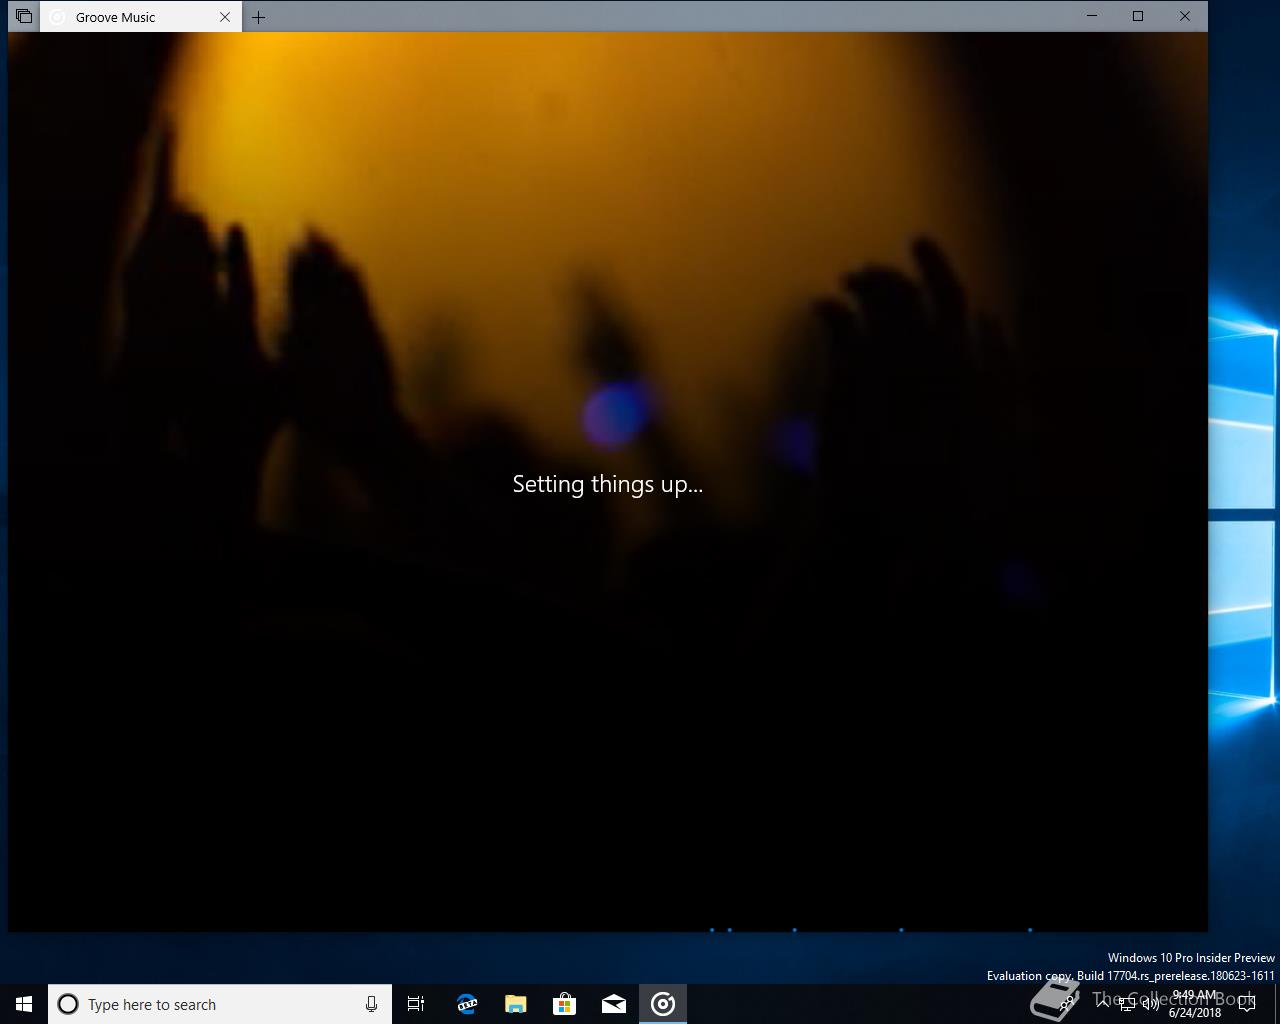The image size is (1280, 1024).
Task: Open the volume speaker tray icon
Action: tap(1151, 1003)
